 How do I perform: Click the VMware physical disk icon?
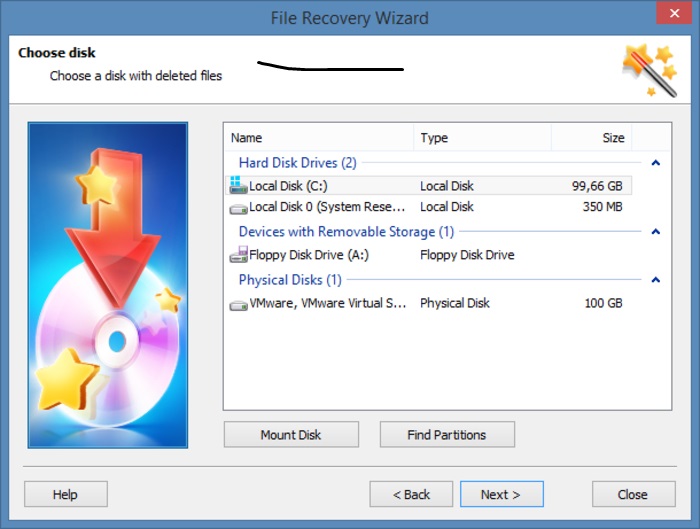pos(238,305)
